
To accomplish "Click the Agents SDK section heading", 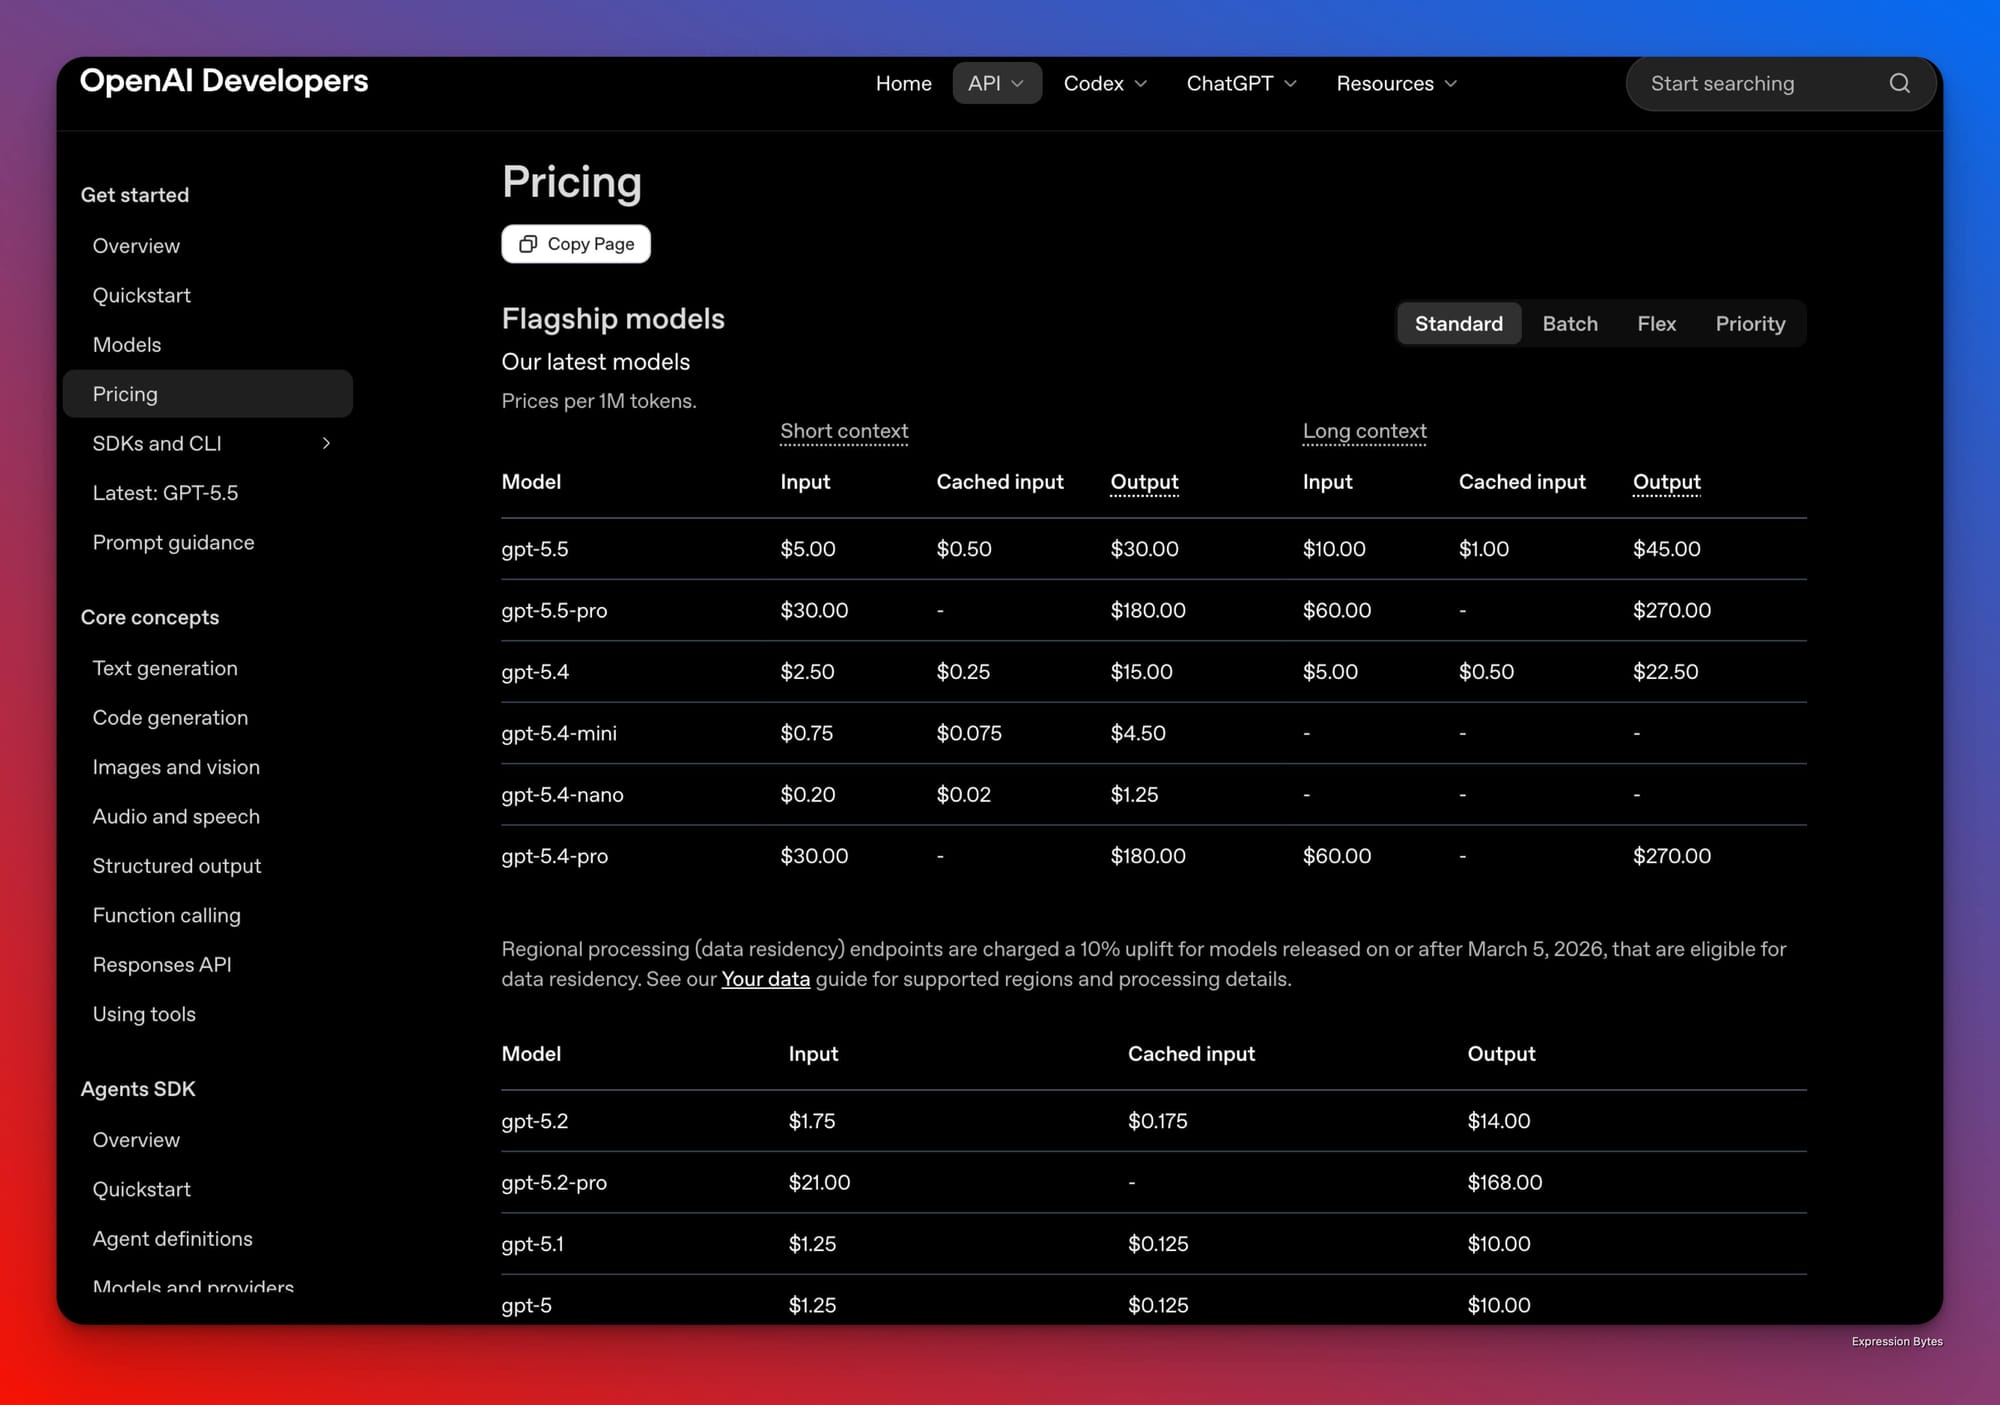I will 138,1089.
